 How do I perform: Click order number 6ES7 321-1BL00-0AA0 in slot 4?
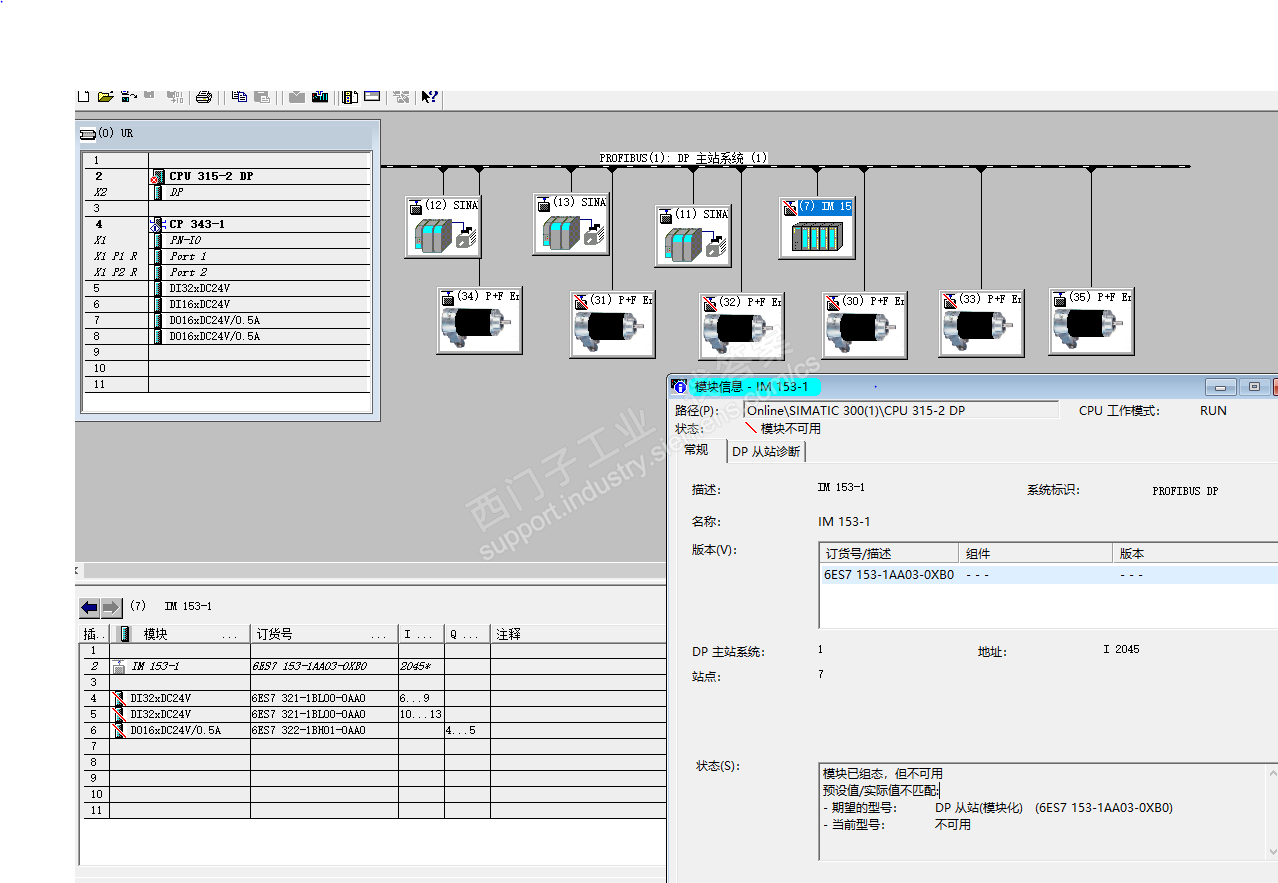(309, 698)
